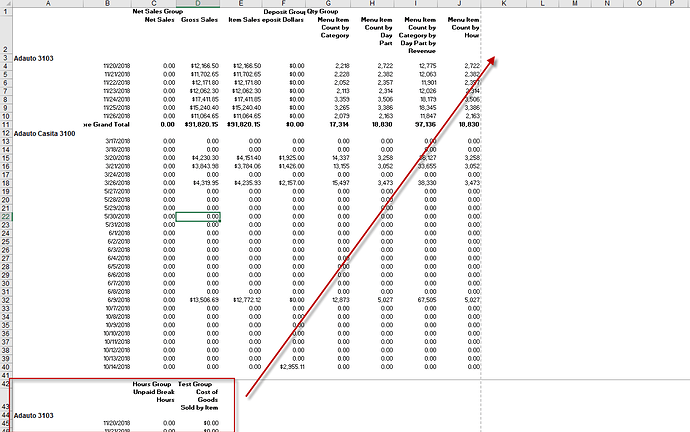Click date cell 6/9/2018
Image resolution: width=690 pixels, height=432 pixels.
click(x=119, y=300)
